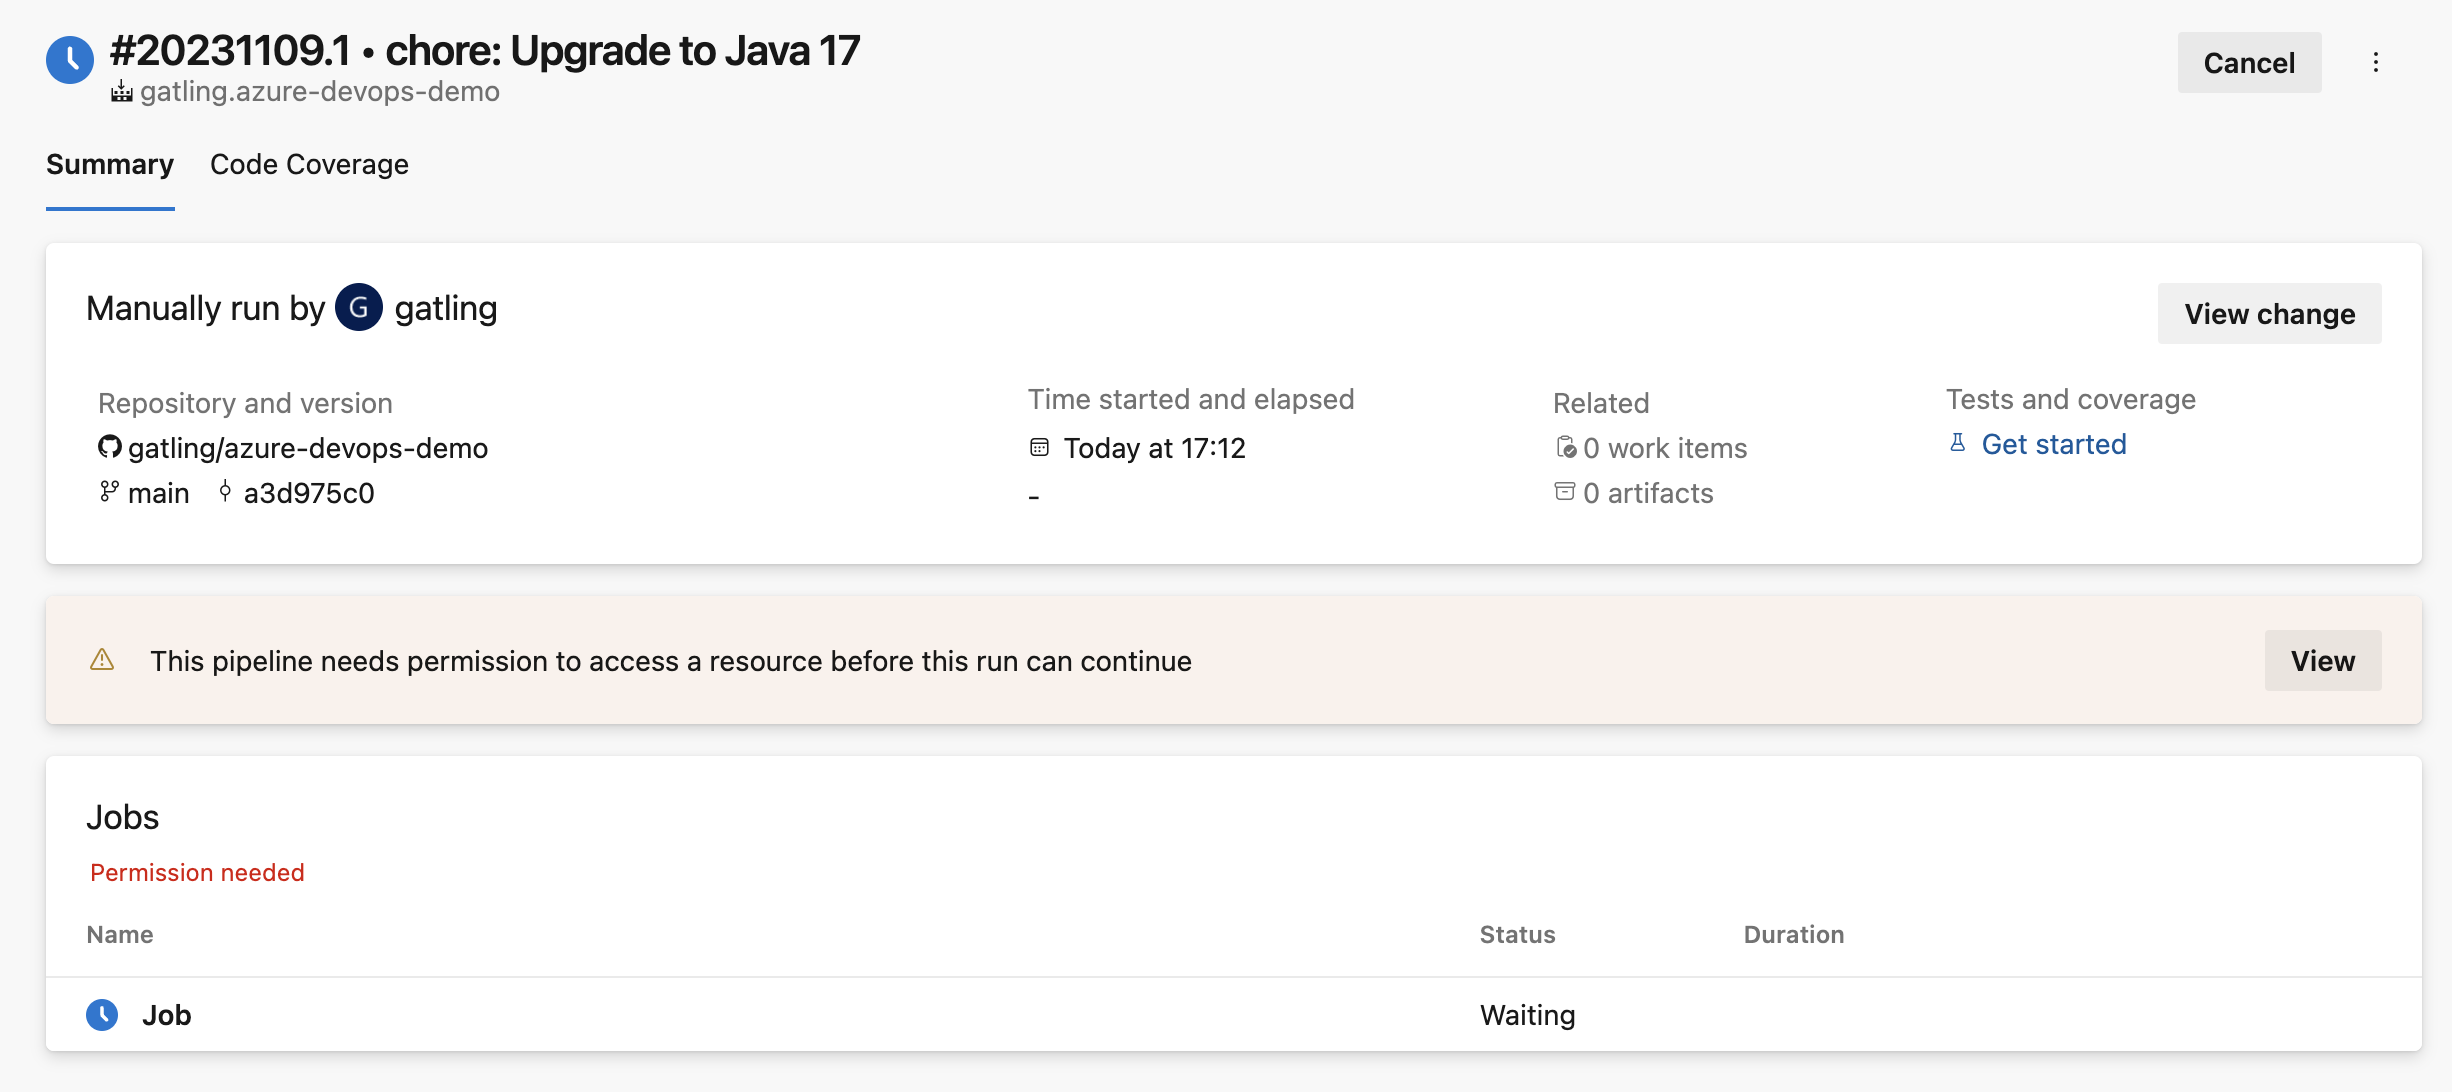
Task: Click the run title chore: Upgrade to Java 17
Action: [x=623, y=51]
